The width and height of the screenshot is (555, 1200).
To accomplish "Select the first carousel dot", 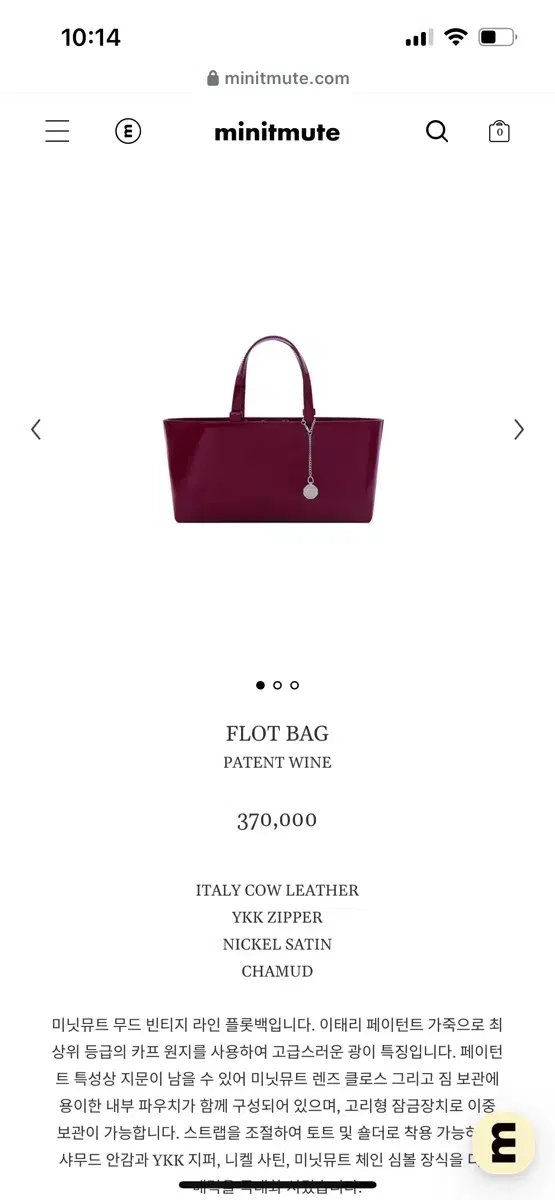I will tap(260, 685).
